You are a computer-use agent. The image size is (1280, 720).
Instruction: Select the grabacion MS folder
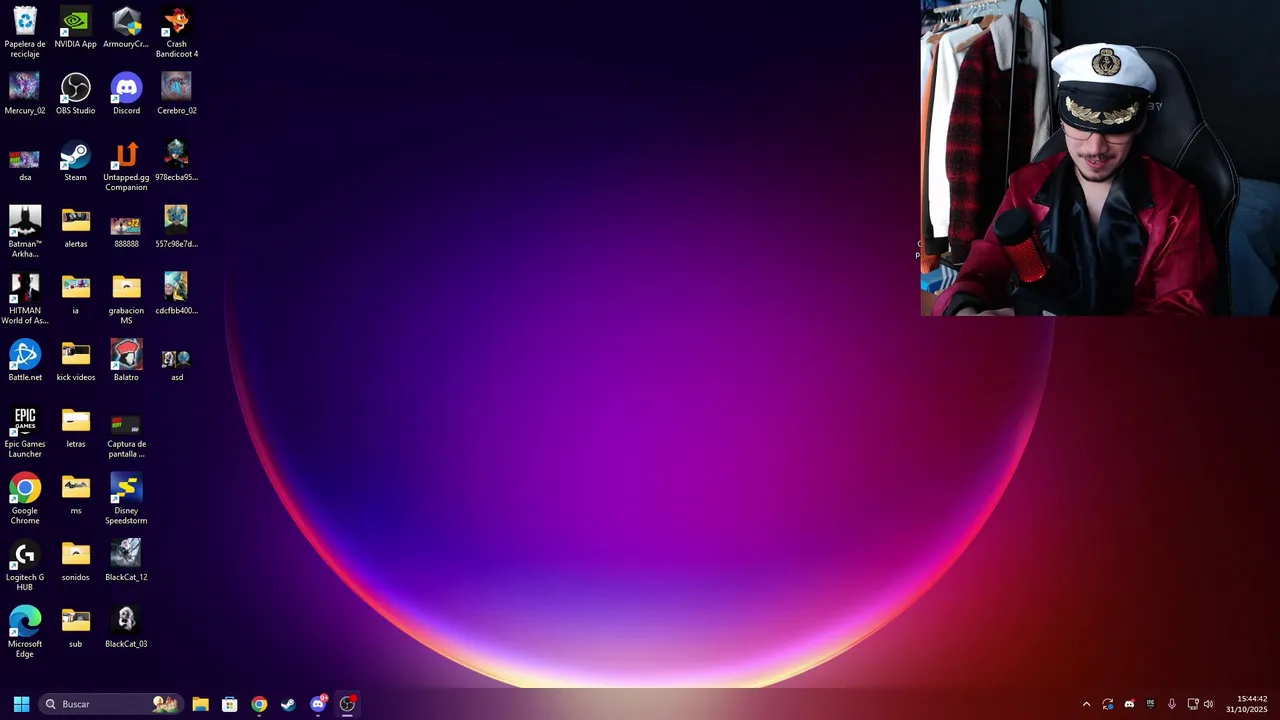126,299
